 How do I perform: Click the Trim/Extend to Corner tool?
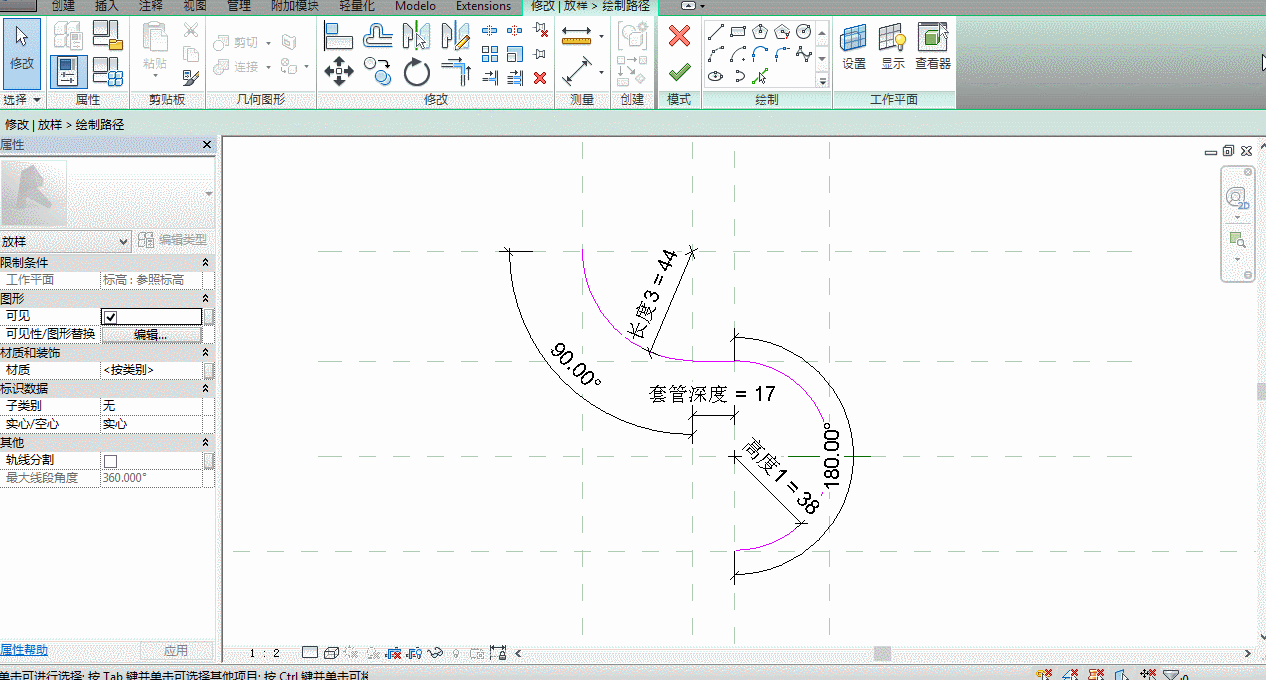point(456,72)
